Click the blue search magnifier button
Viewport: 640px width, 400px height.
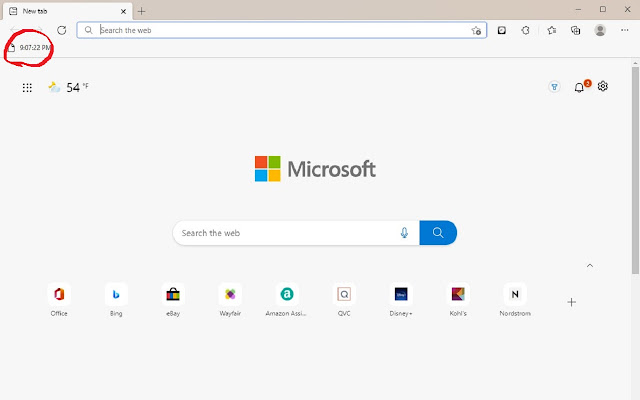(x=438, y=233)
